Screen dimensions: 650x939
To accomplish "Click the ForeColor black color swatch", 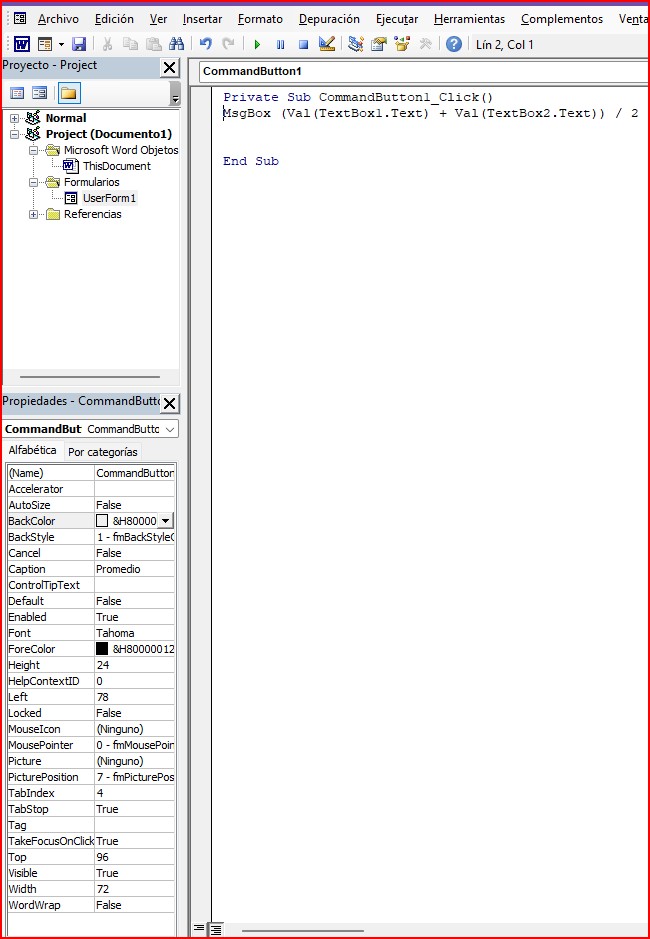I will tap(102, 649).
